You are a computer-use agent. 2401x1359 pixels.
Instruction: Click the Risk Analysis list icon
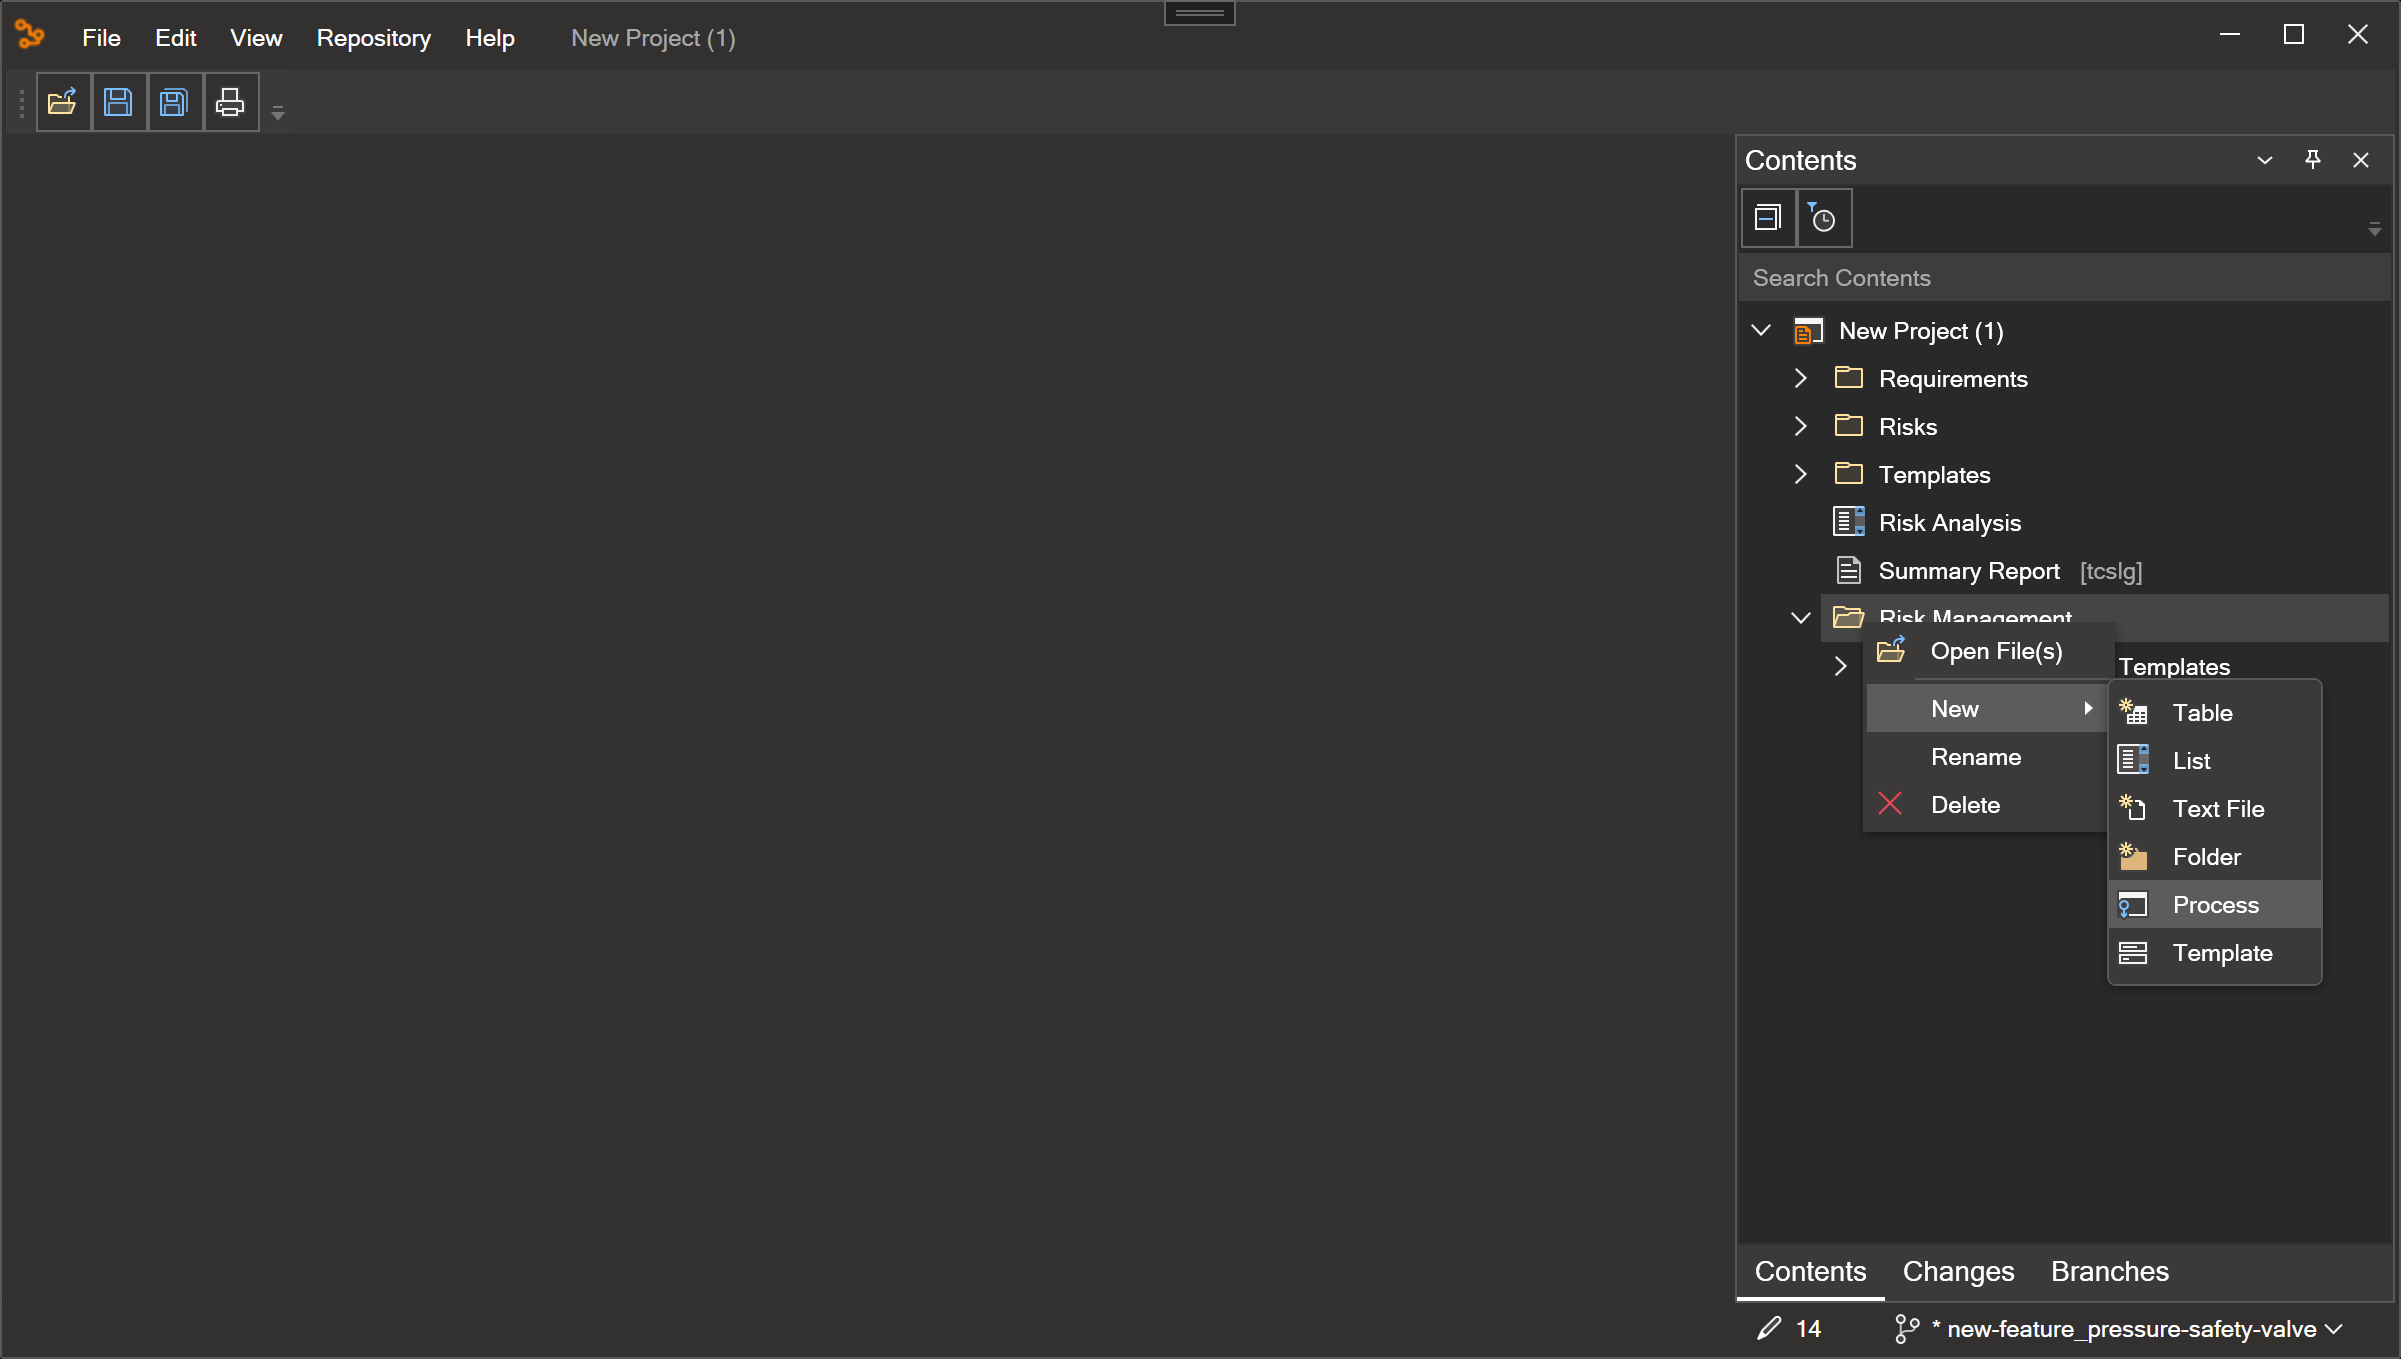[1848, 521]
